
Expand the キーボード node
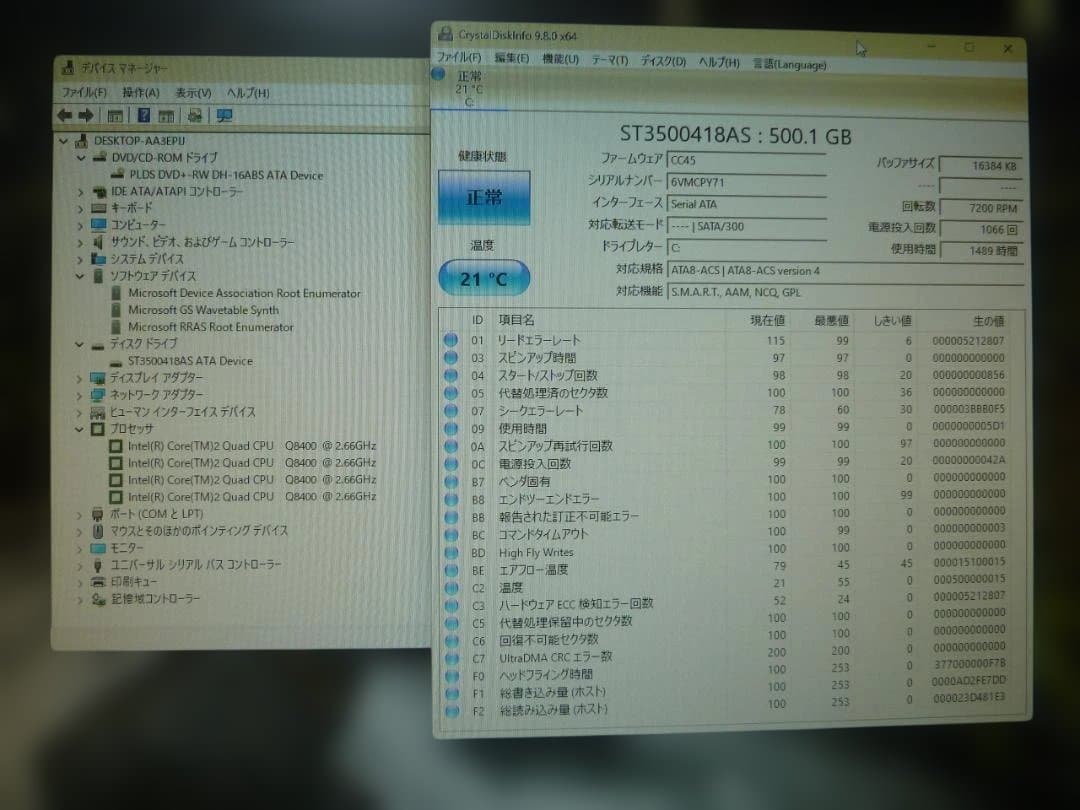81,209
